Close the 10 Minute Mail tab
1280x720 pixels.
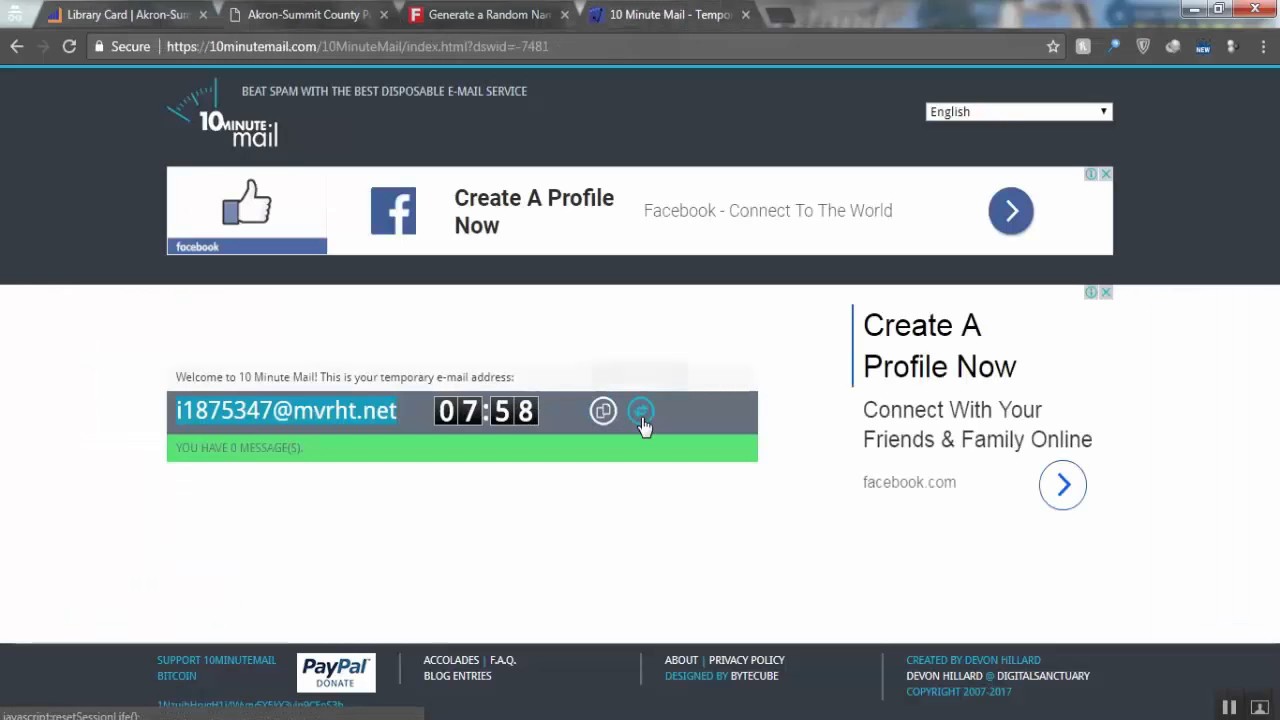(x=745, y=15)
